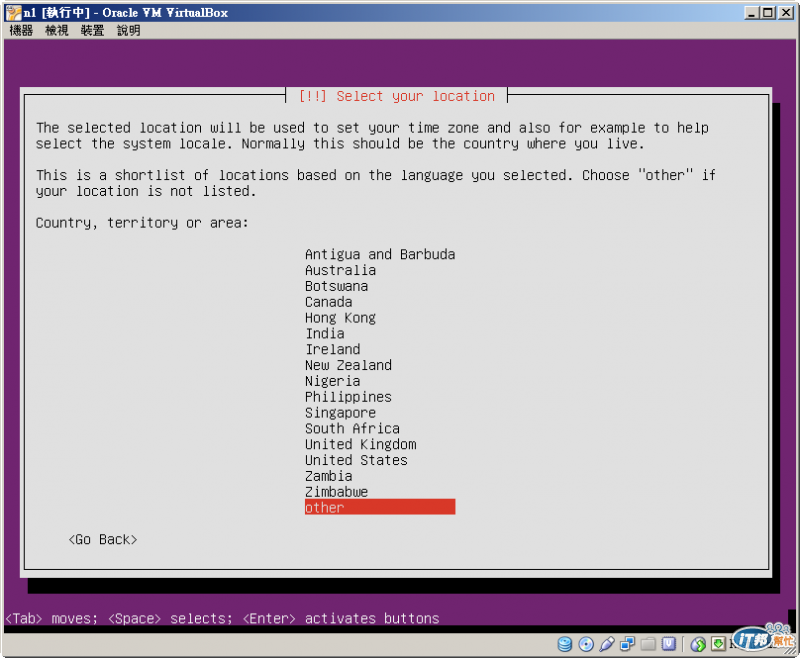Click the USB devices status icon
Image resolution: width=800 pixels, height=658 pixels.
click(607, 644)
